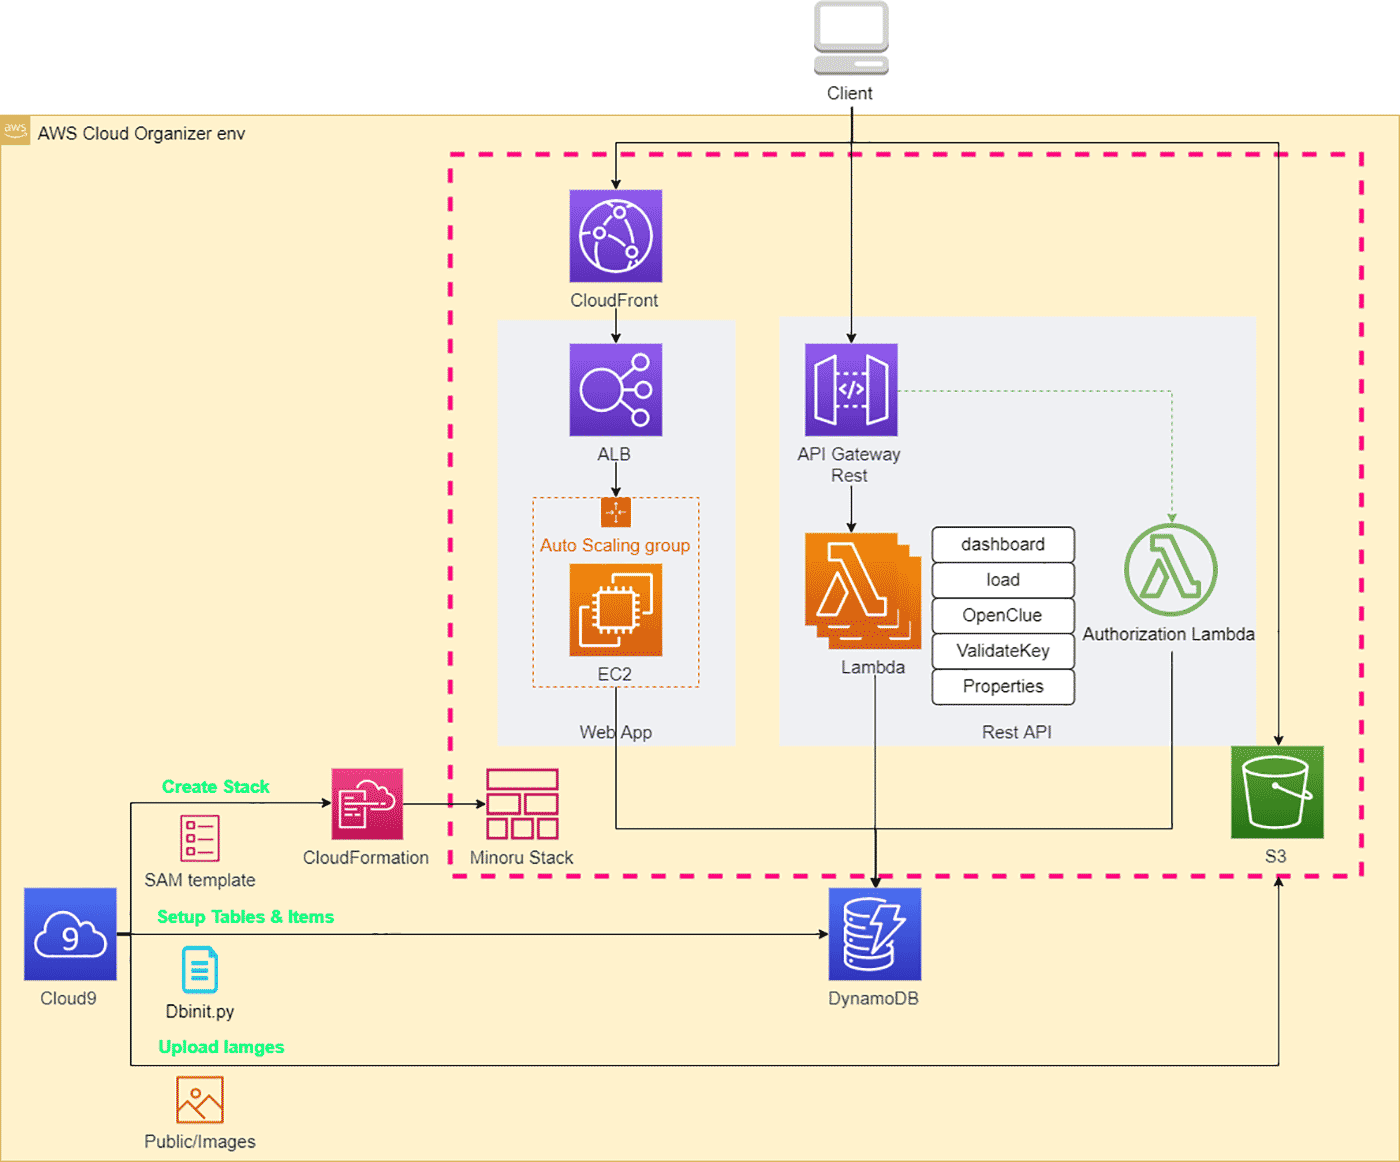The image size is (1400, 1162).
Task: Click the 'Cloud9' label text
Action: (68, 998)
